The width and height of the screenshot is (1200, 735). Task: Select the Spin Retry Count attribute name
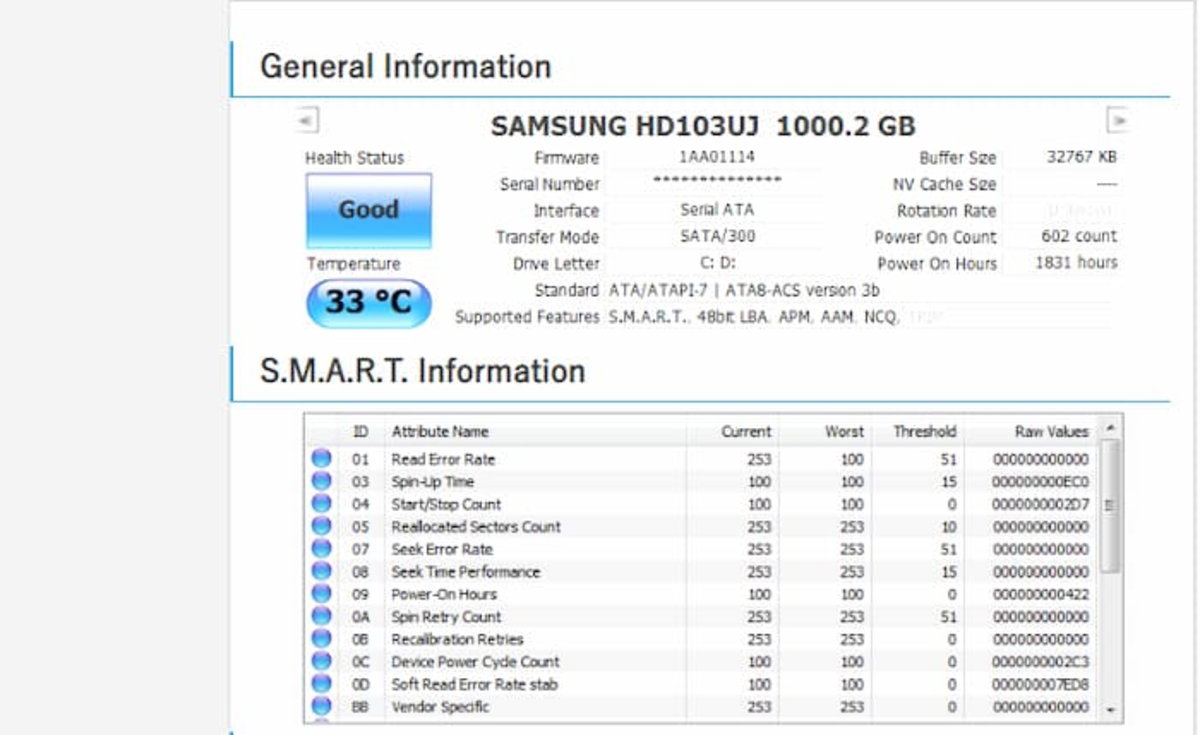pyautogui.click(x=446, y=617)
